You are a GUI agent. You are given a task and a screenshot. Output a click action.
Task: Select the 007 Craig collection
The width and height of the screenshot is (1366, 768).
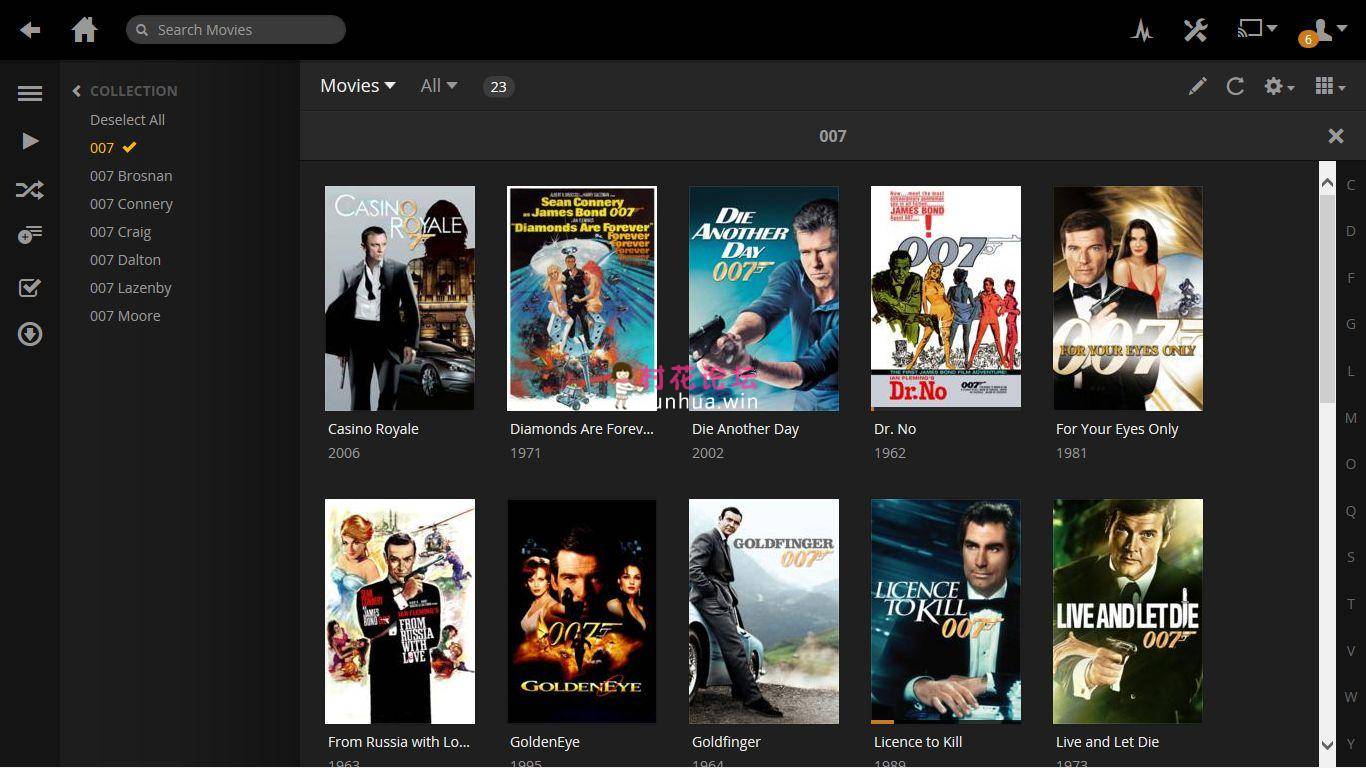pyautogui.click(x=120, y=231)
